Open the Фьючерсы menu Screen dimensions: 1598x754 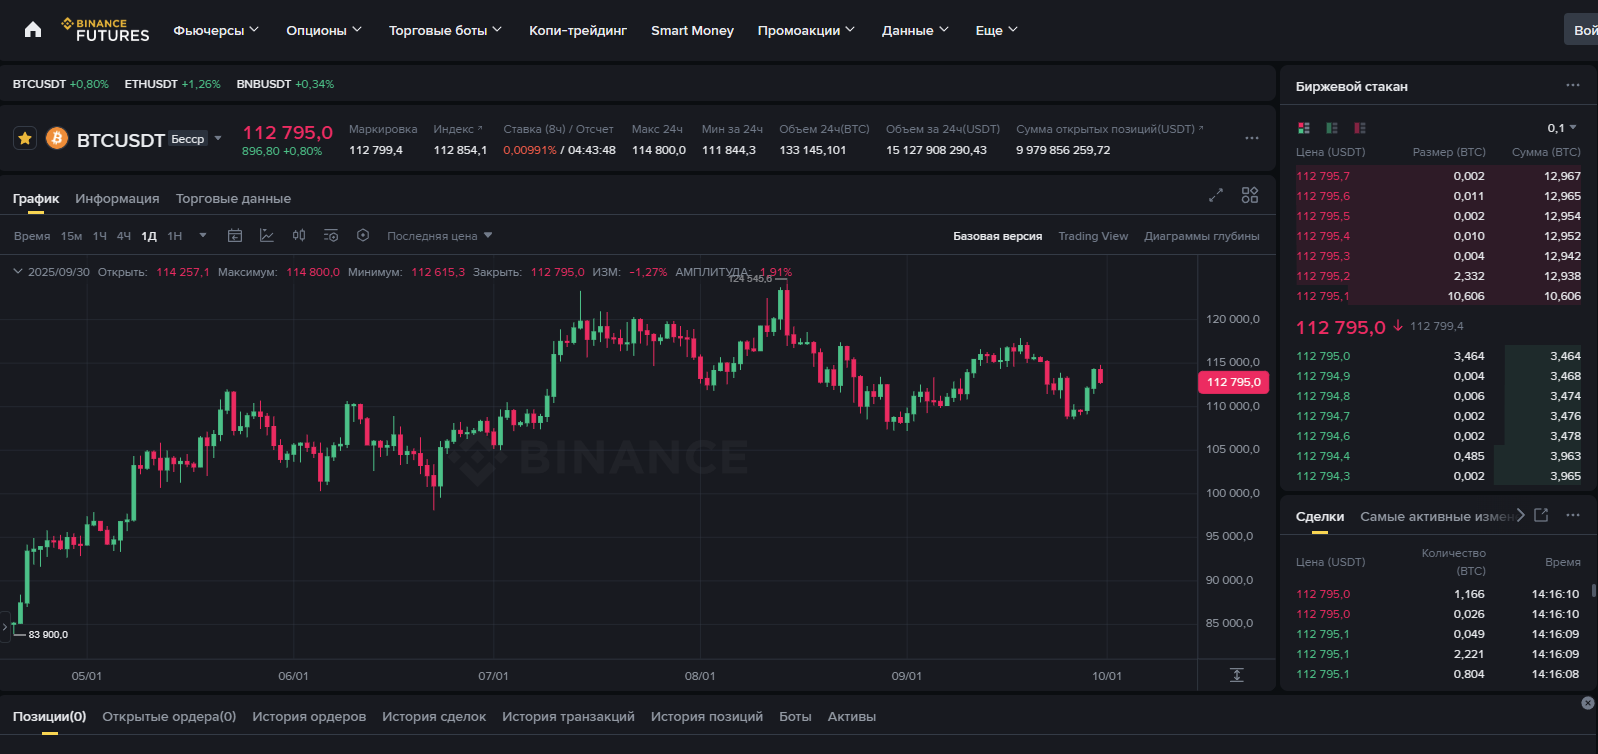pyautogui.click(x=215, y=30)
